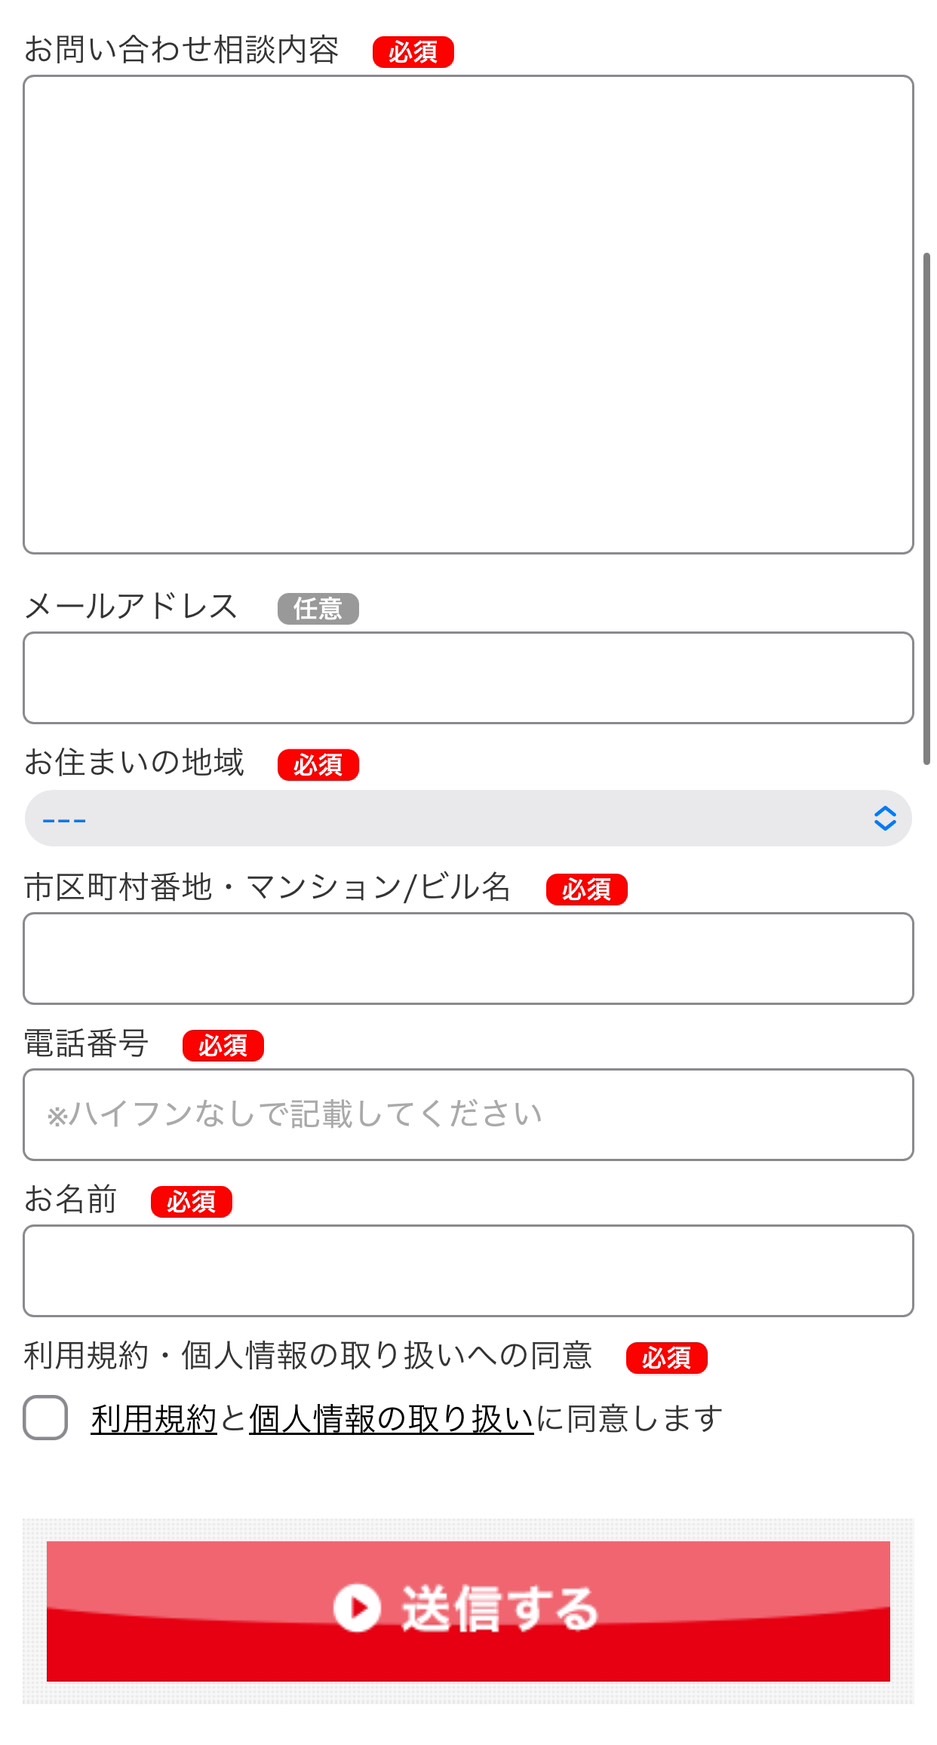The height and width of the screenshot is (1745, 937).
Task: Click the gray 任意 badge beside メールアドレス
Action: pos(318,608)
